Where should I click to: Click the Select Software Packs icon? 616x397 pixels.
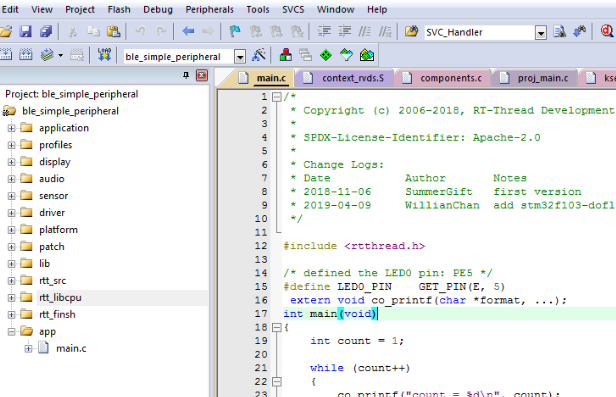pyautogui.click(x=346, y=55)
